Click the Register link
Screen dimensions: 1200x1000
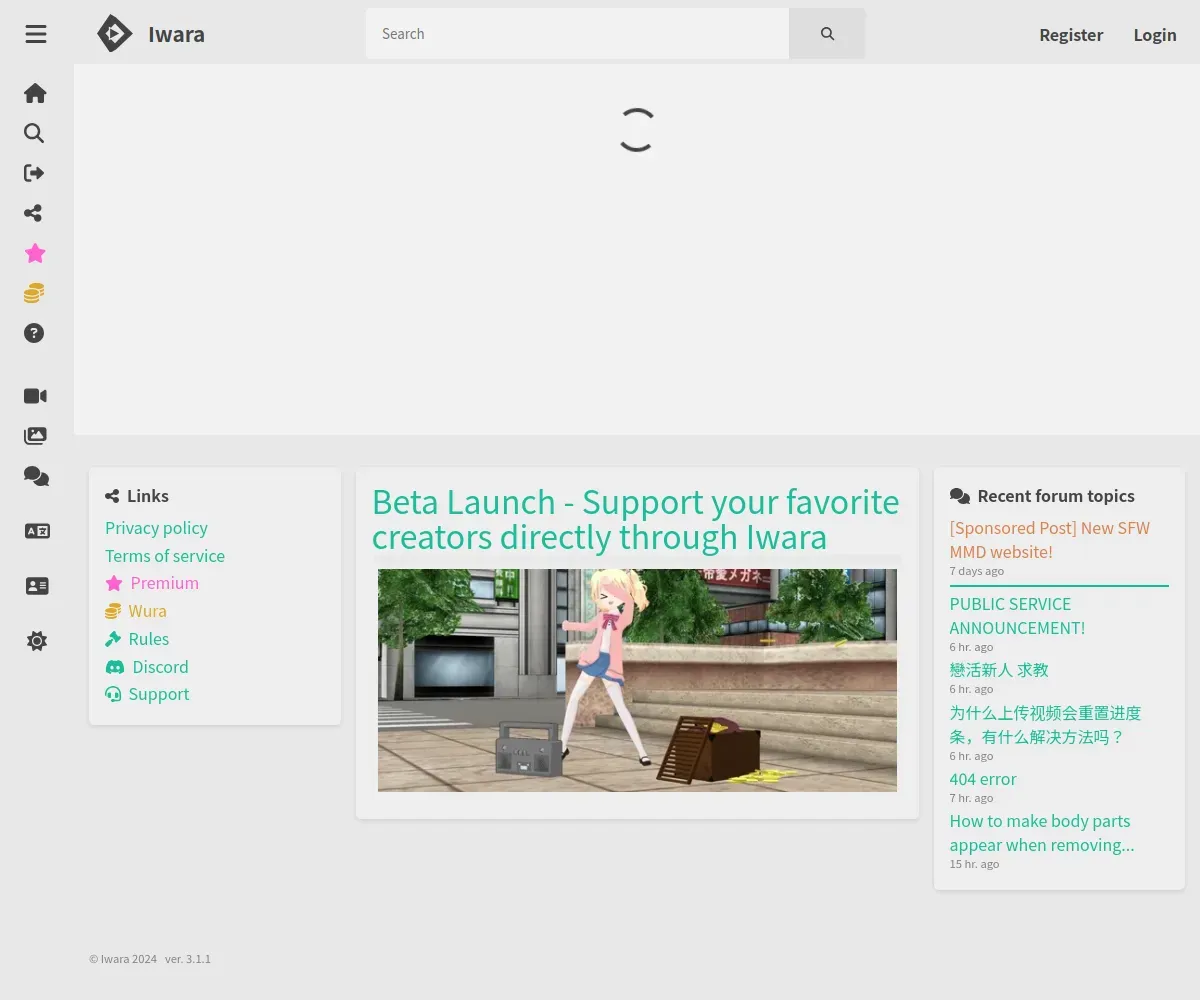[1071, 35]
